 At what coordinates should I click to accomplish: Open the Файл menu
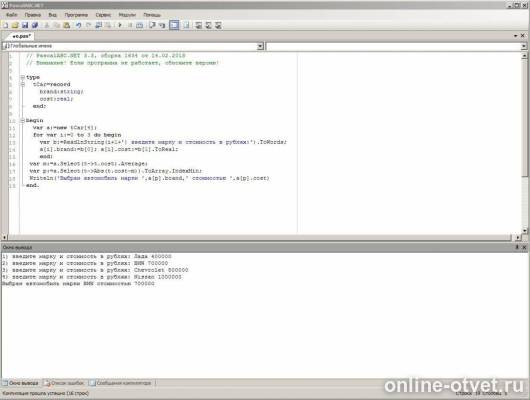click(11, 15)
